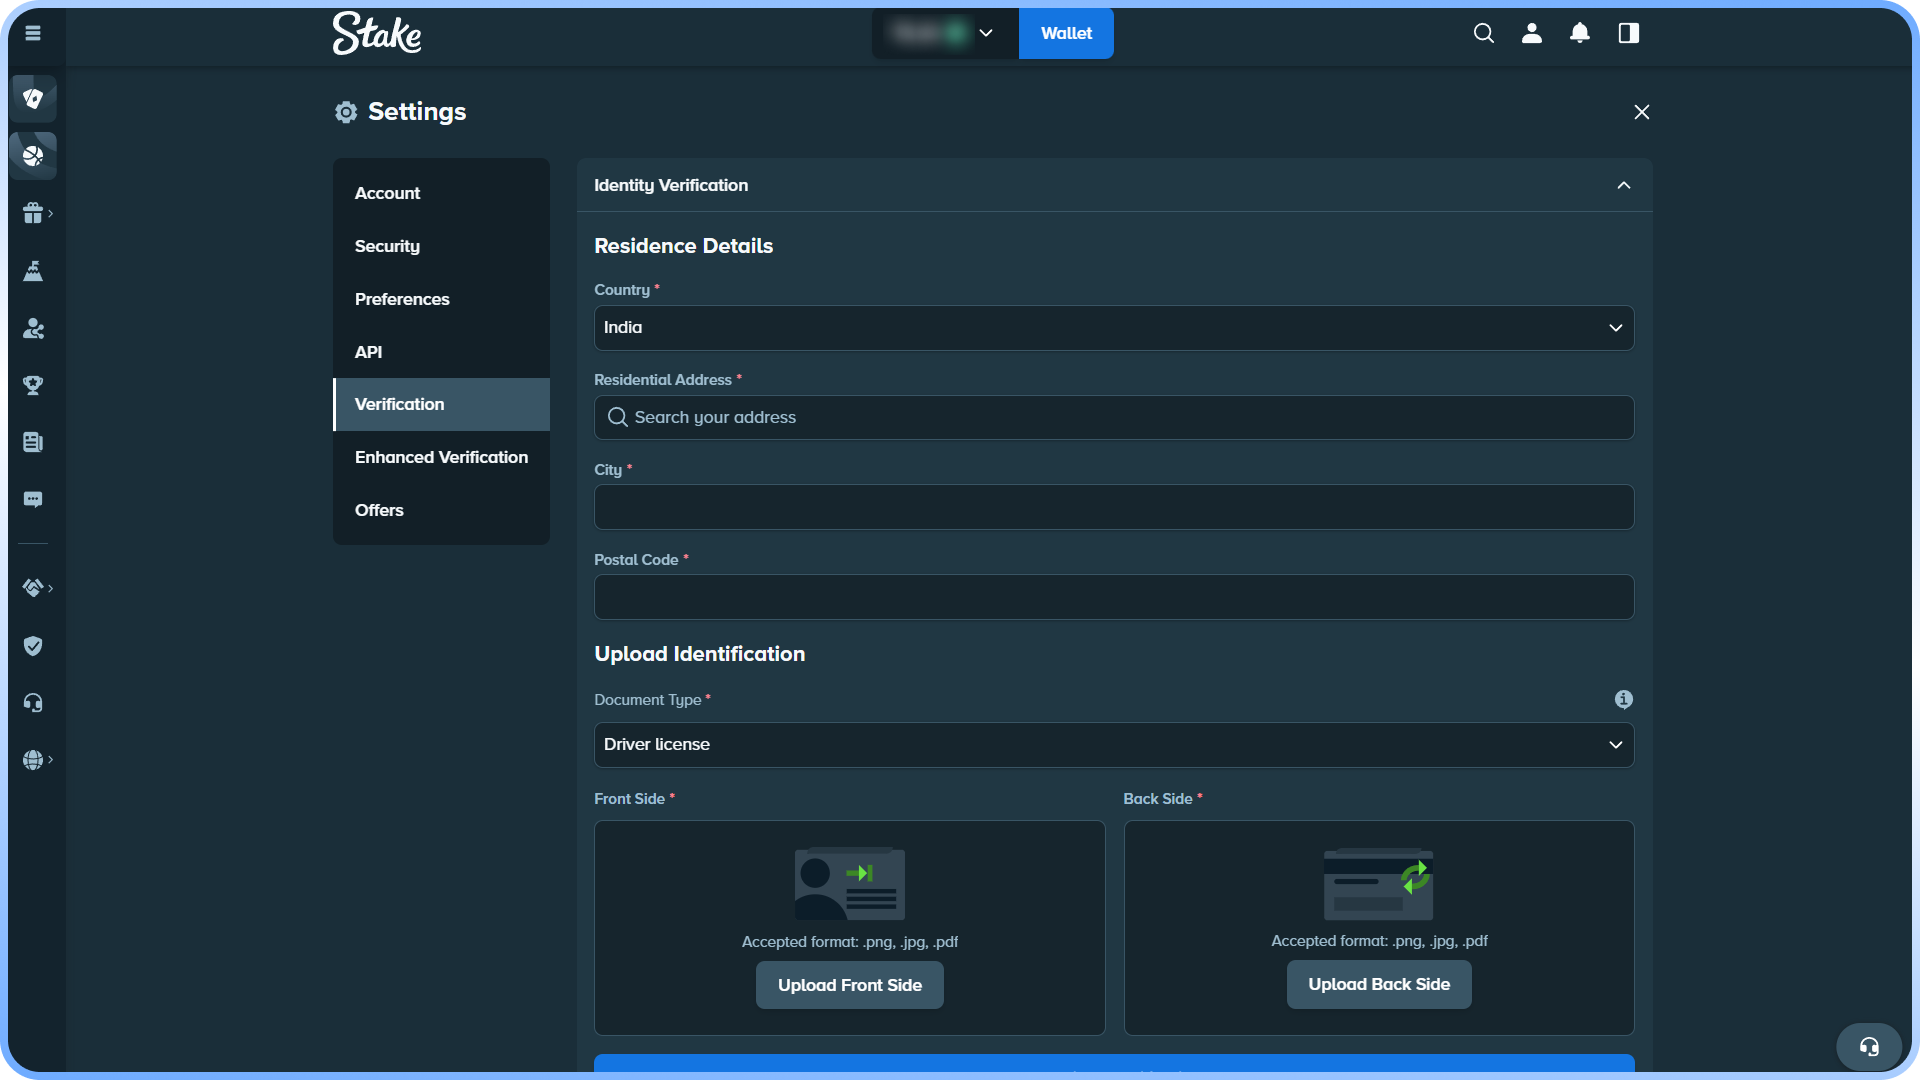The image size is (1920, 1080).
Task: Open the notifications bell
Action: tap(1580, 33)
